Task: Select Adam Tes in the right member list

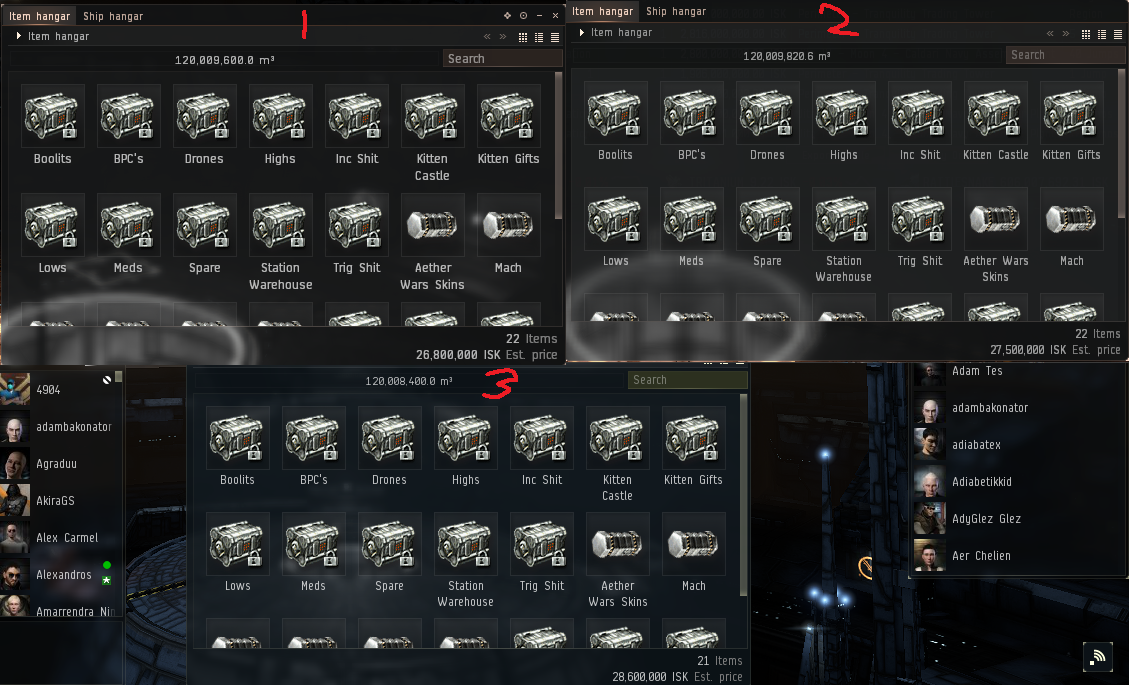Action: [x=1018, y=372]
